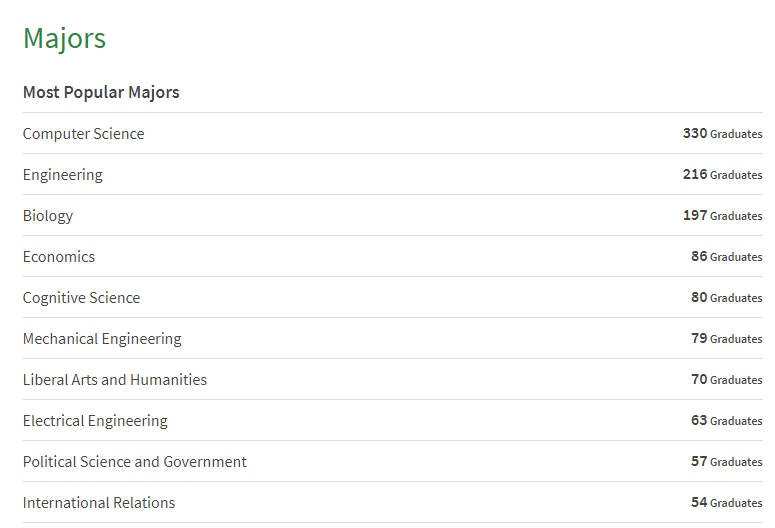Click the Majors section heading
775x528 pixels.
click(64, 39)
